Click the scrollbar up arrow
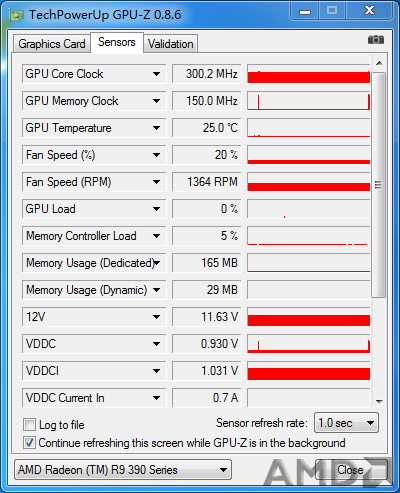Image resolution: width=400 pixels, height=493 pixels. 379,63
